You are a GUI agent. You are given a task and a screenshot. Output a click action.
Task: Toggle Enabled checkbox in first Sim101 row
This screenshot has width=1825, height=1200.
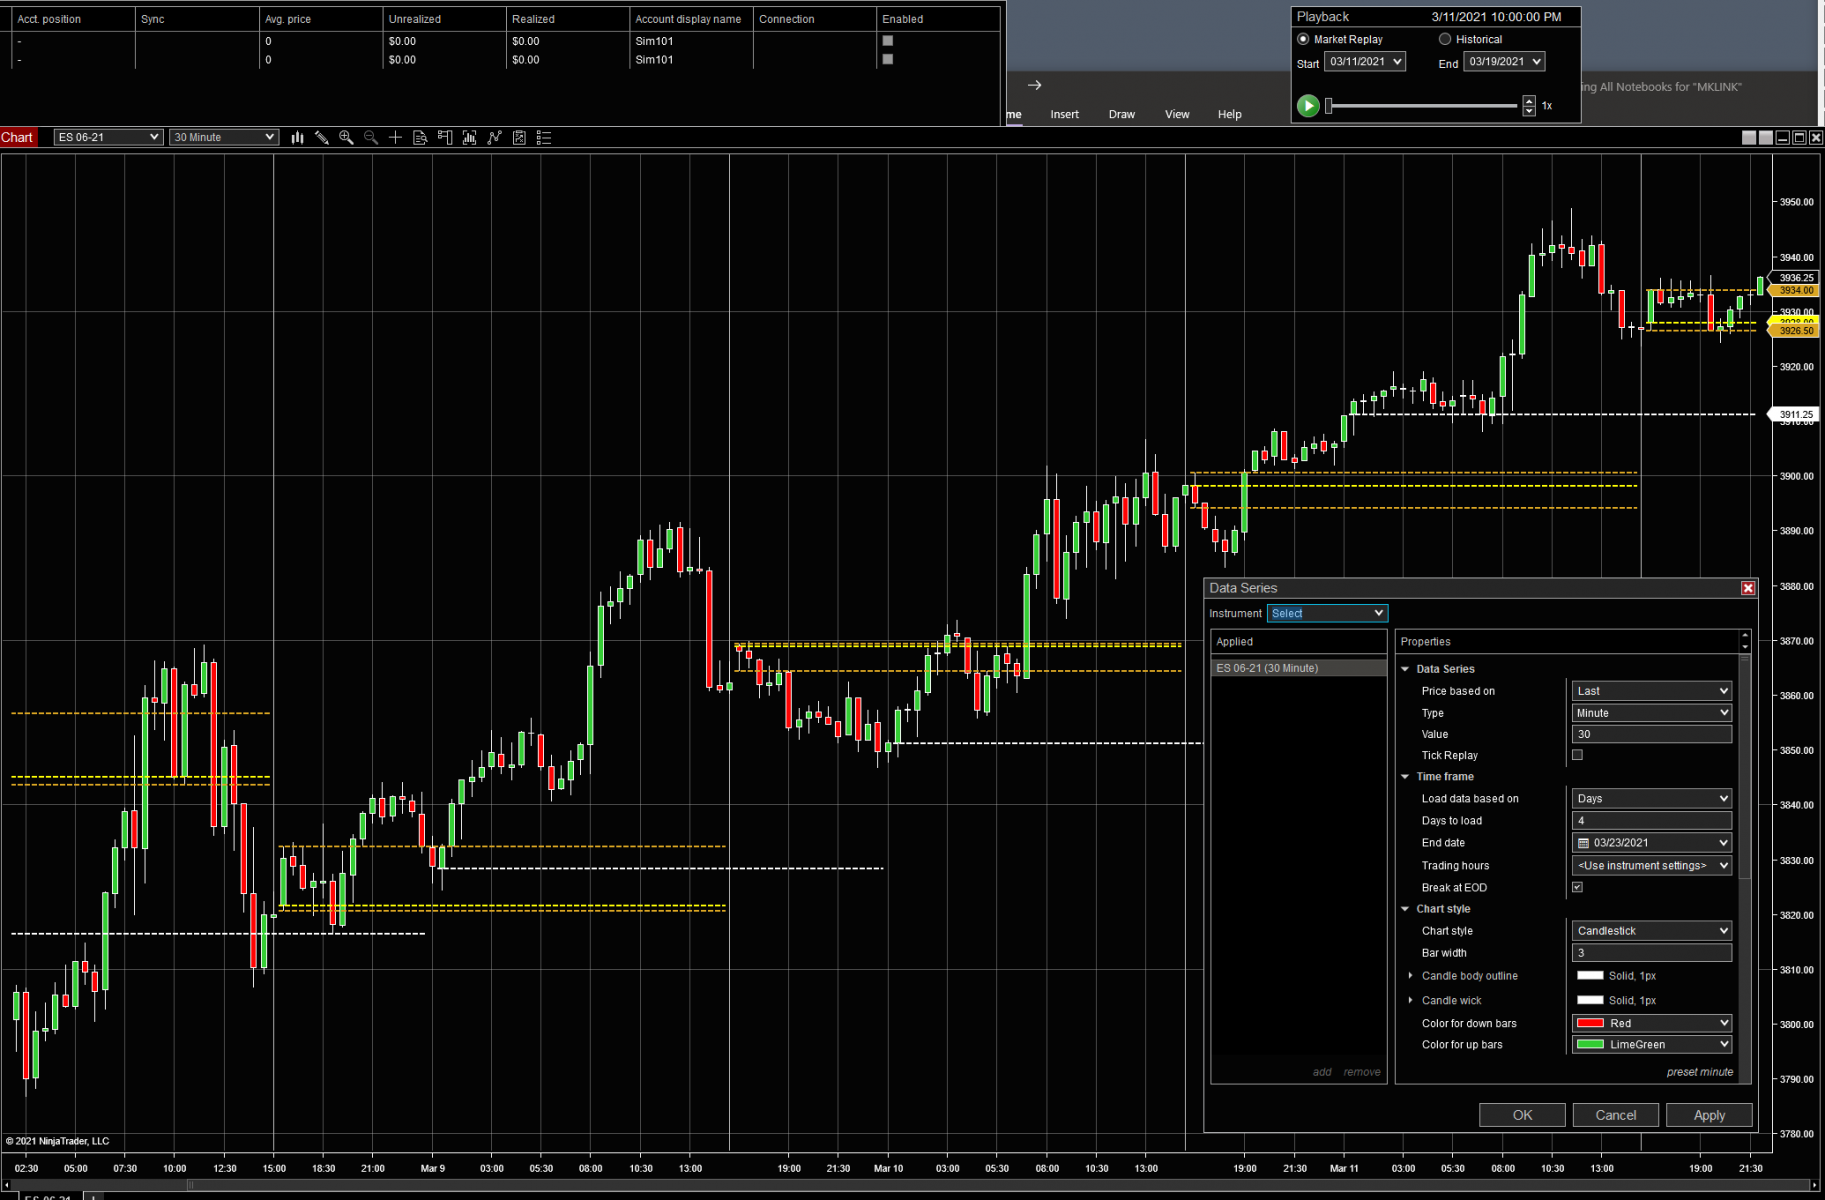coord(888,41)
